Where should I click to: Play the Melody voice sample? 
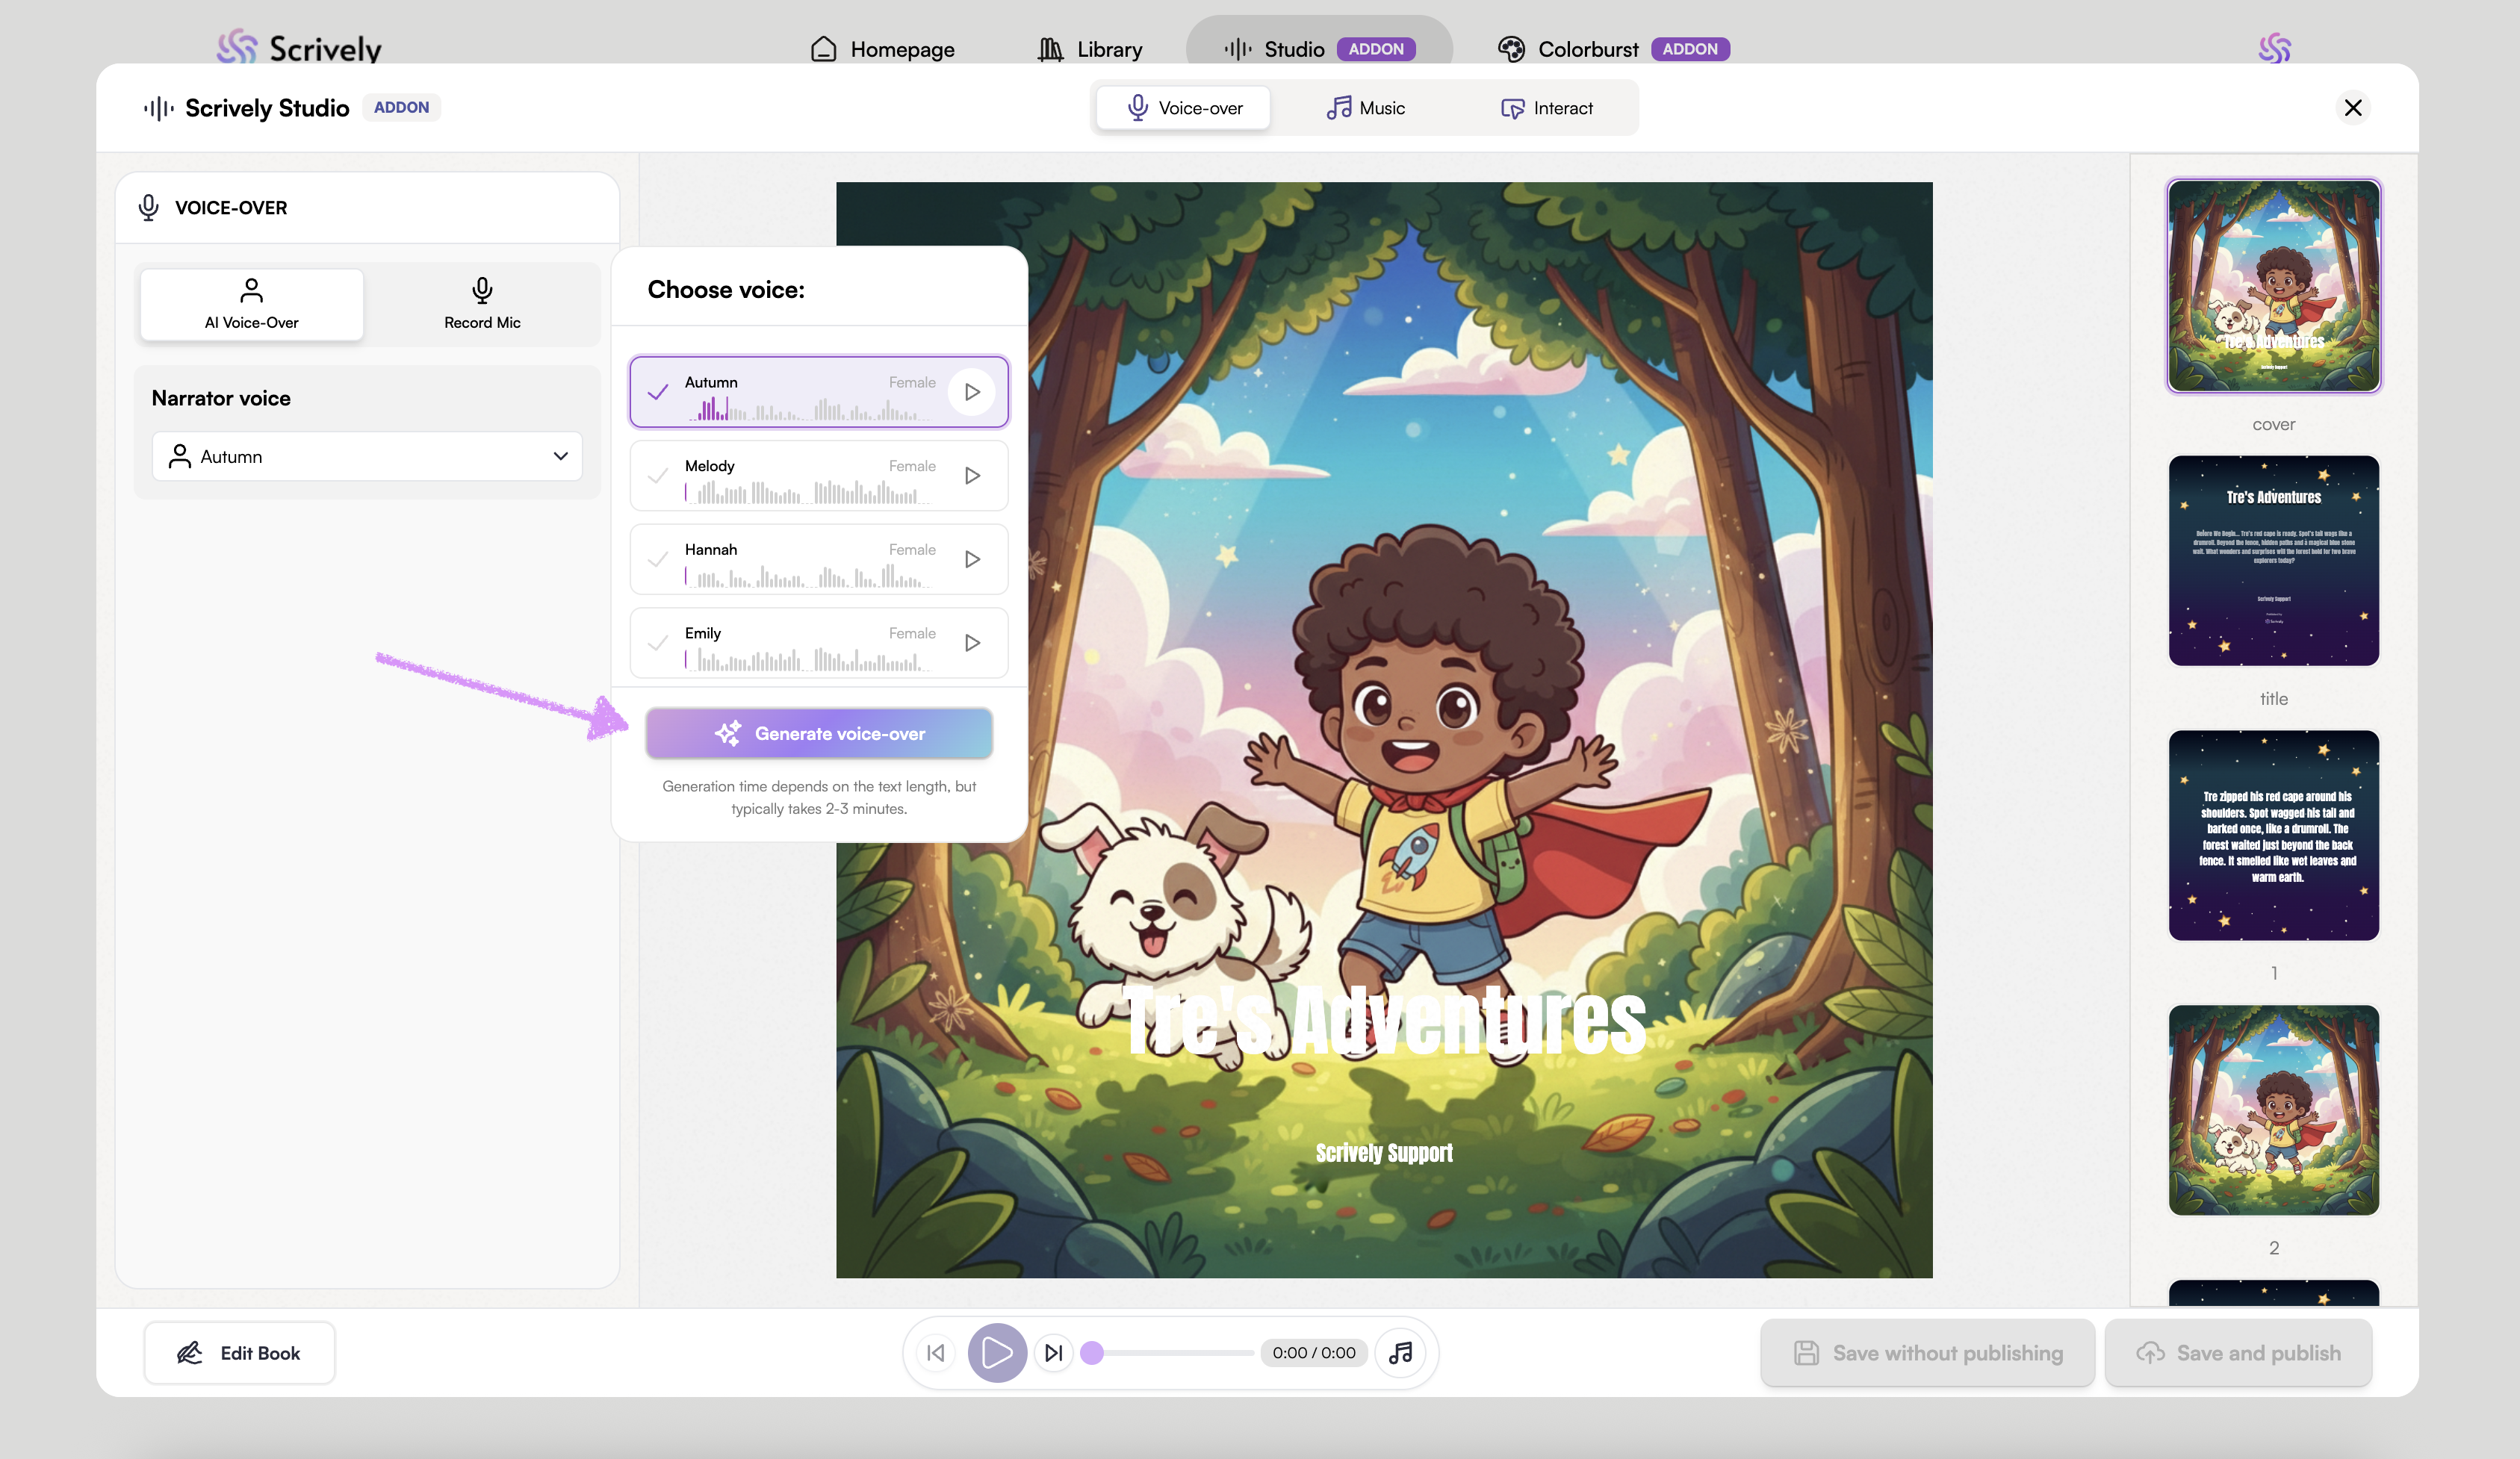click(x=971, y=476)
